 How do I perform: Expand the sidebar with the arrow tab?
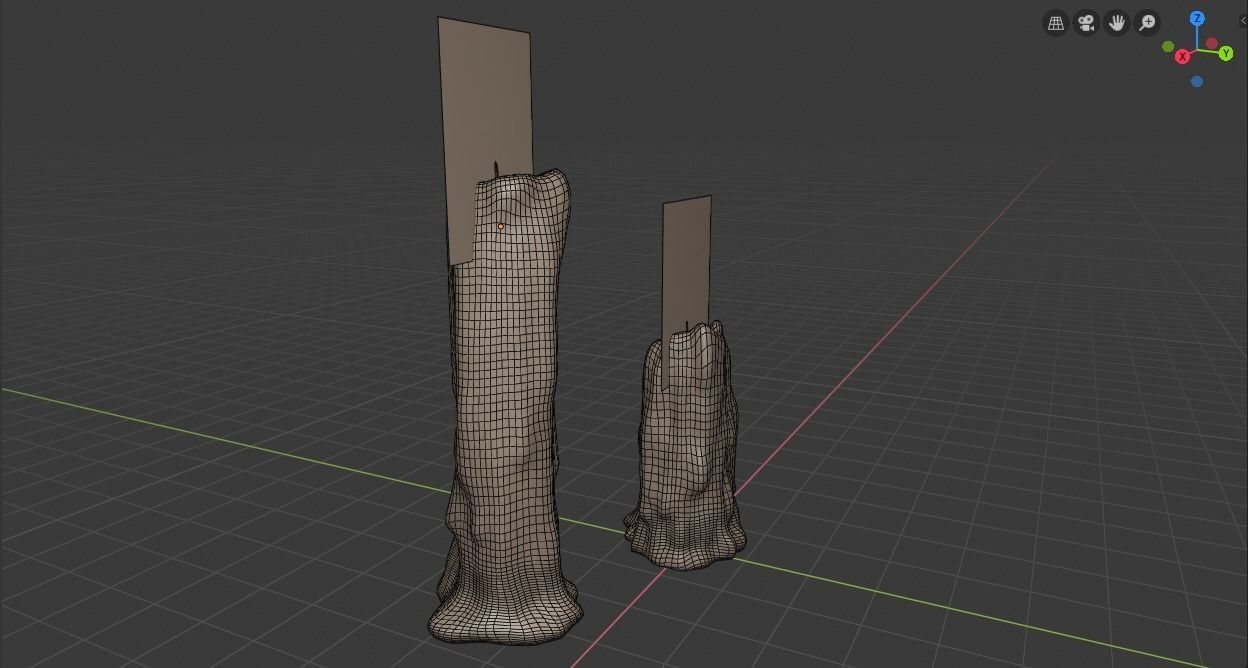tap(1243, 21)
